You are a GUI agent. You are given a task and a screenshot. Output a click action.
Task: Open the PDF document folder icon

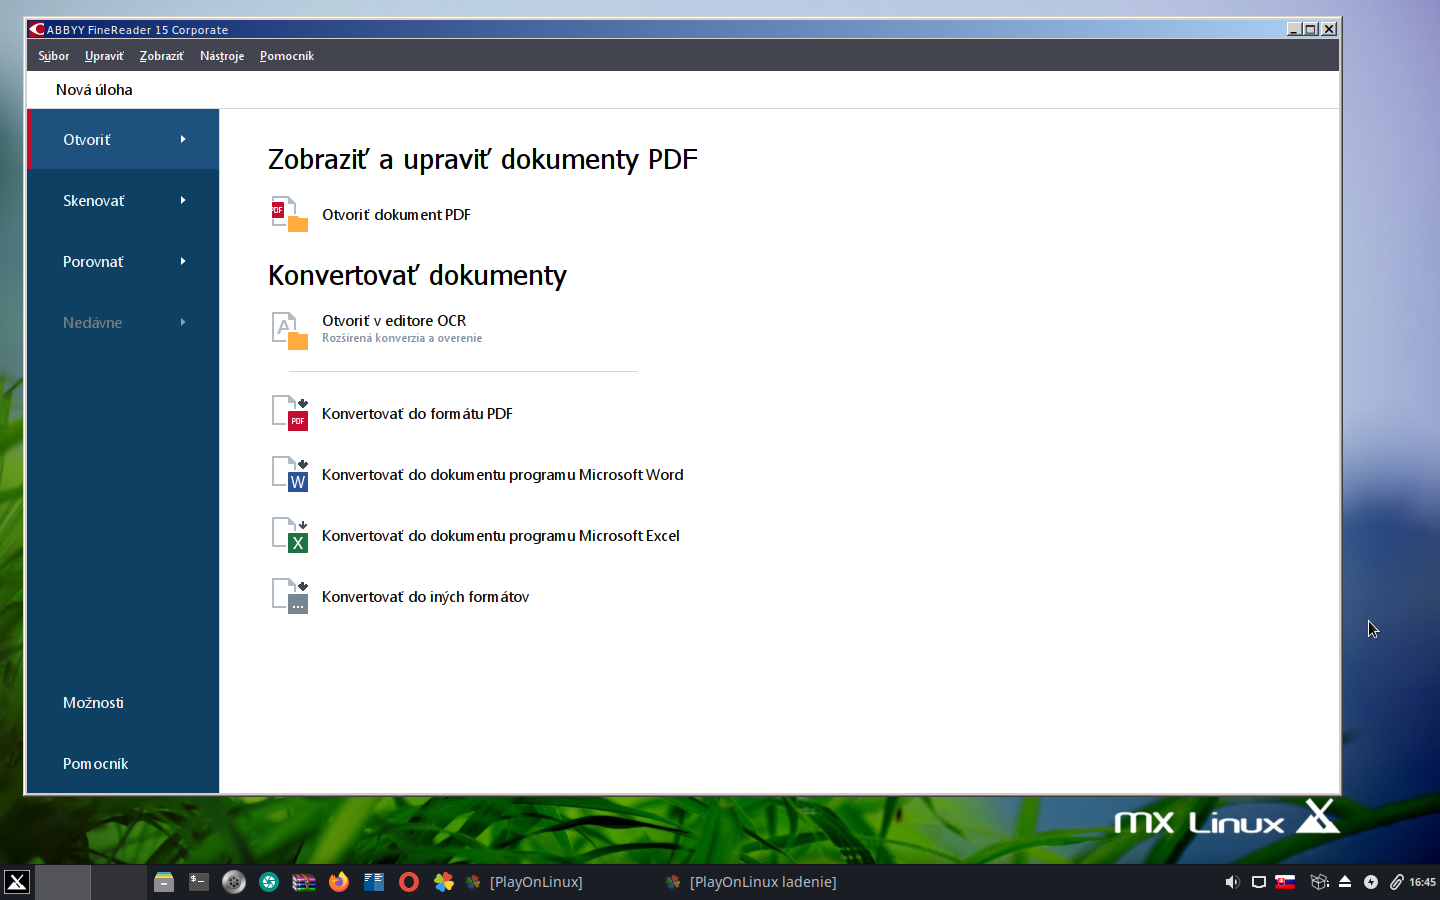tap(290, 214)
